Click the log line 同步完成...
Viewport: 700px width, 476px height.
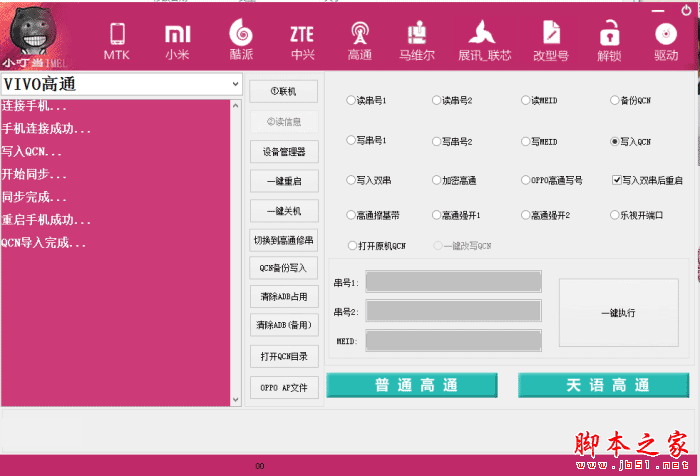(34, 197)
